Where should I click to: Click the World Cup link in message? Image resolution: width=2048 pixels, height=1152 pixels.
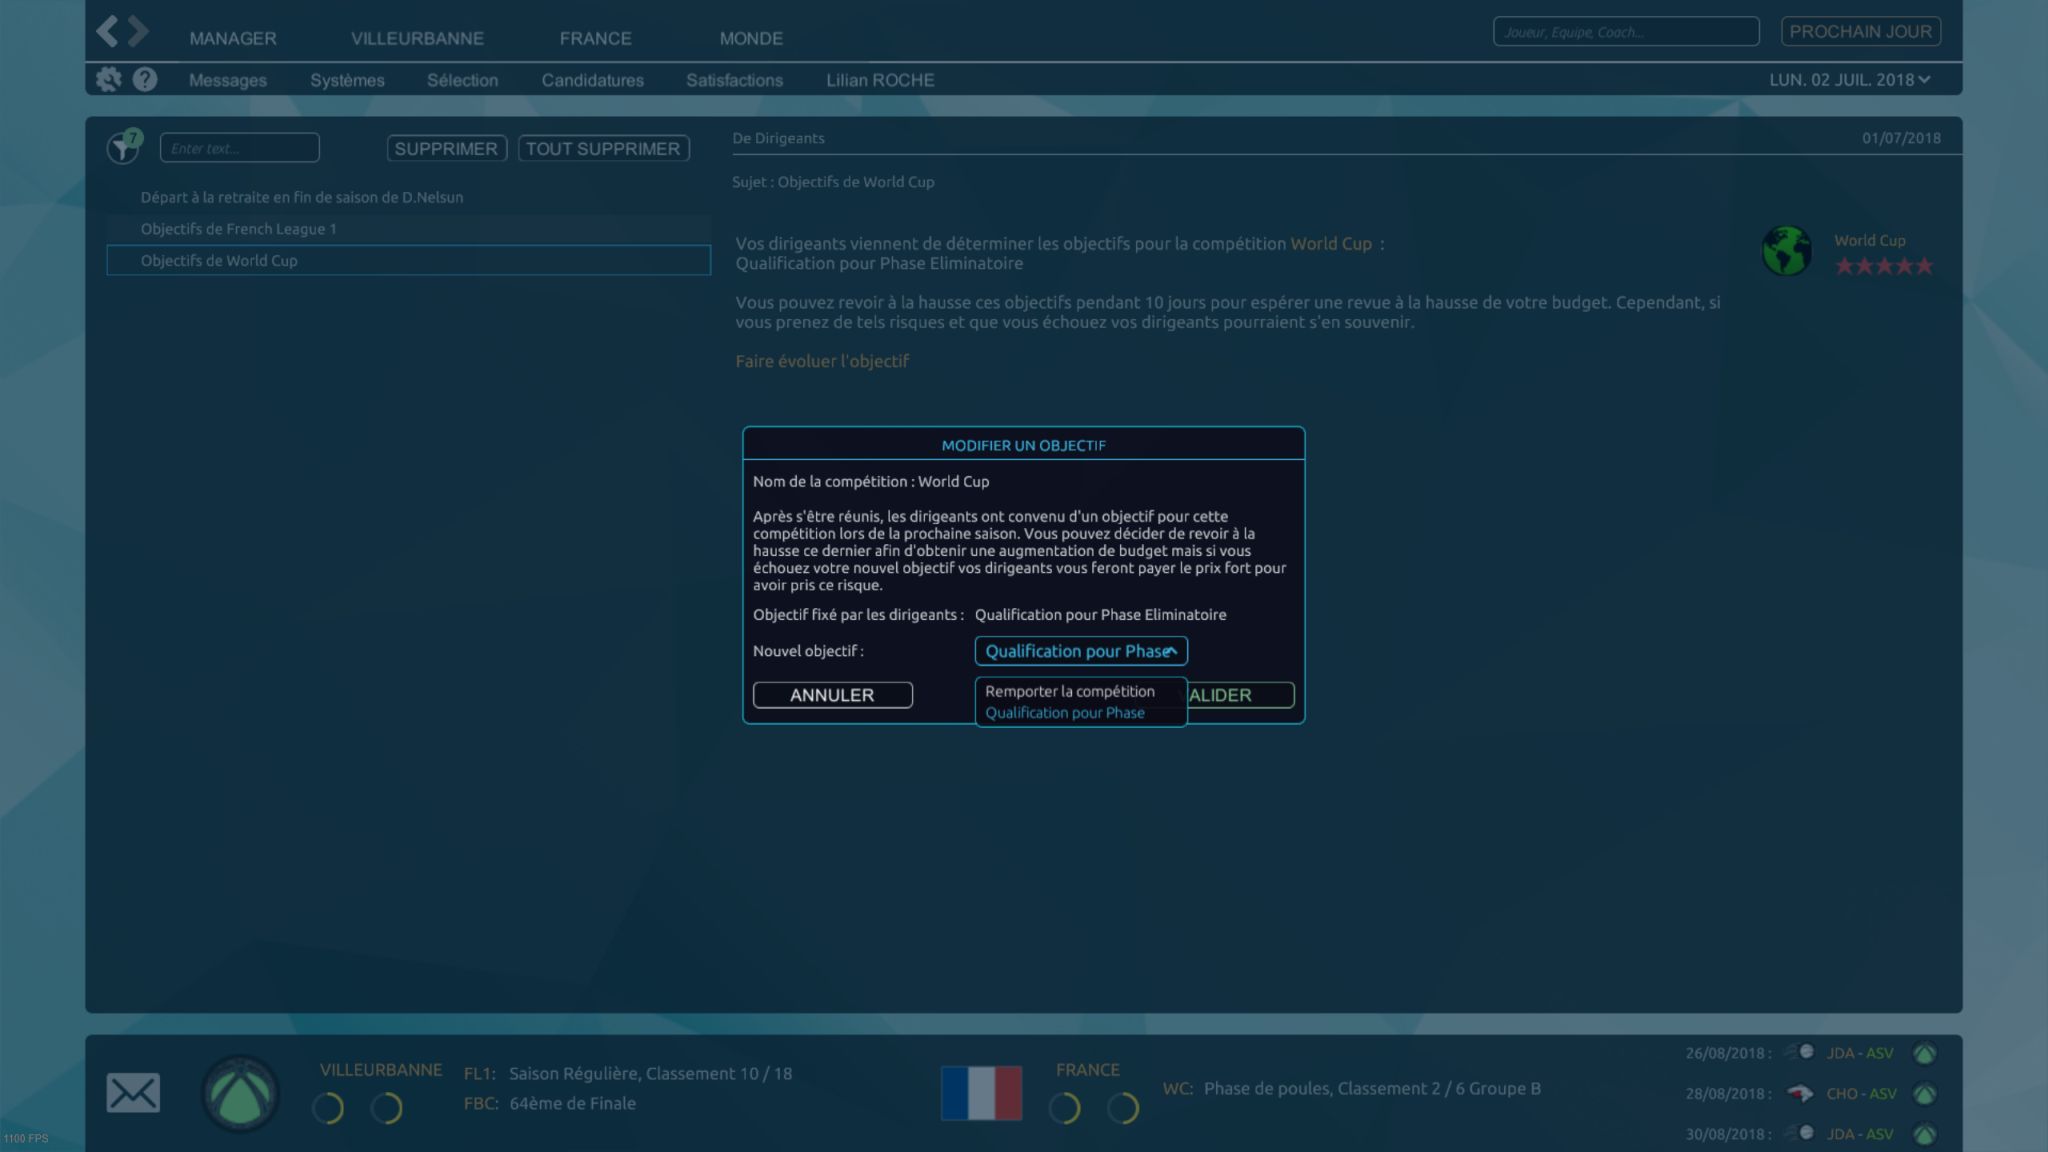(1331, 243)
